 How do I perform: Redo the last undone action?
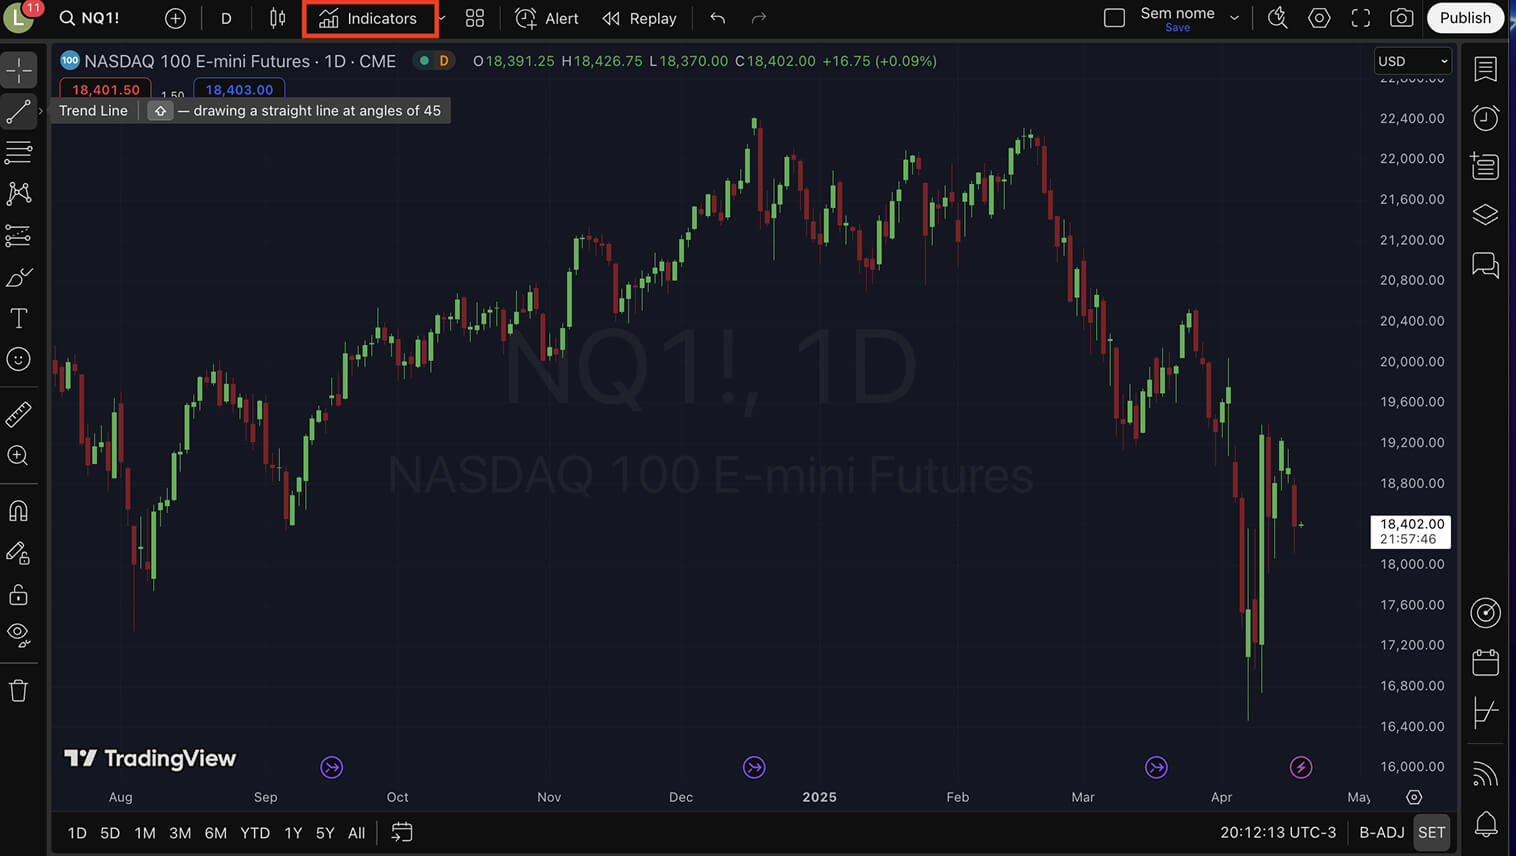[x=759, y=18]
